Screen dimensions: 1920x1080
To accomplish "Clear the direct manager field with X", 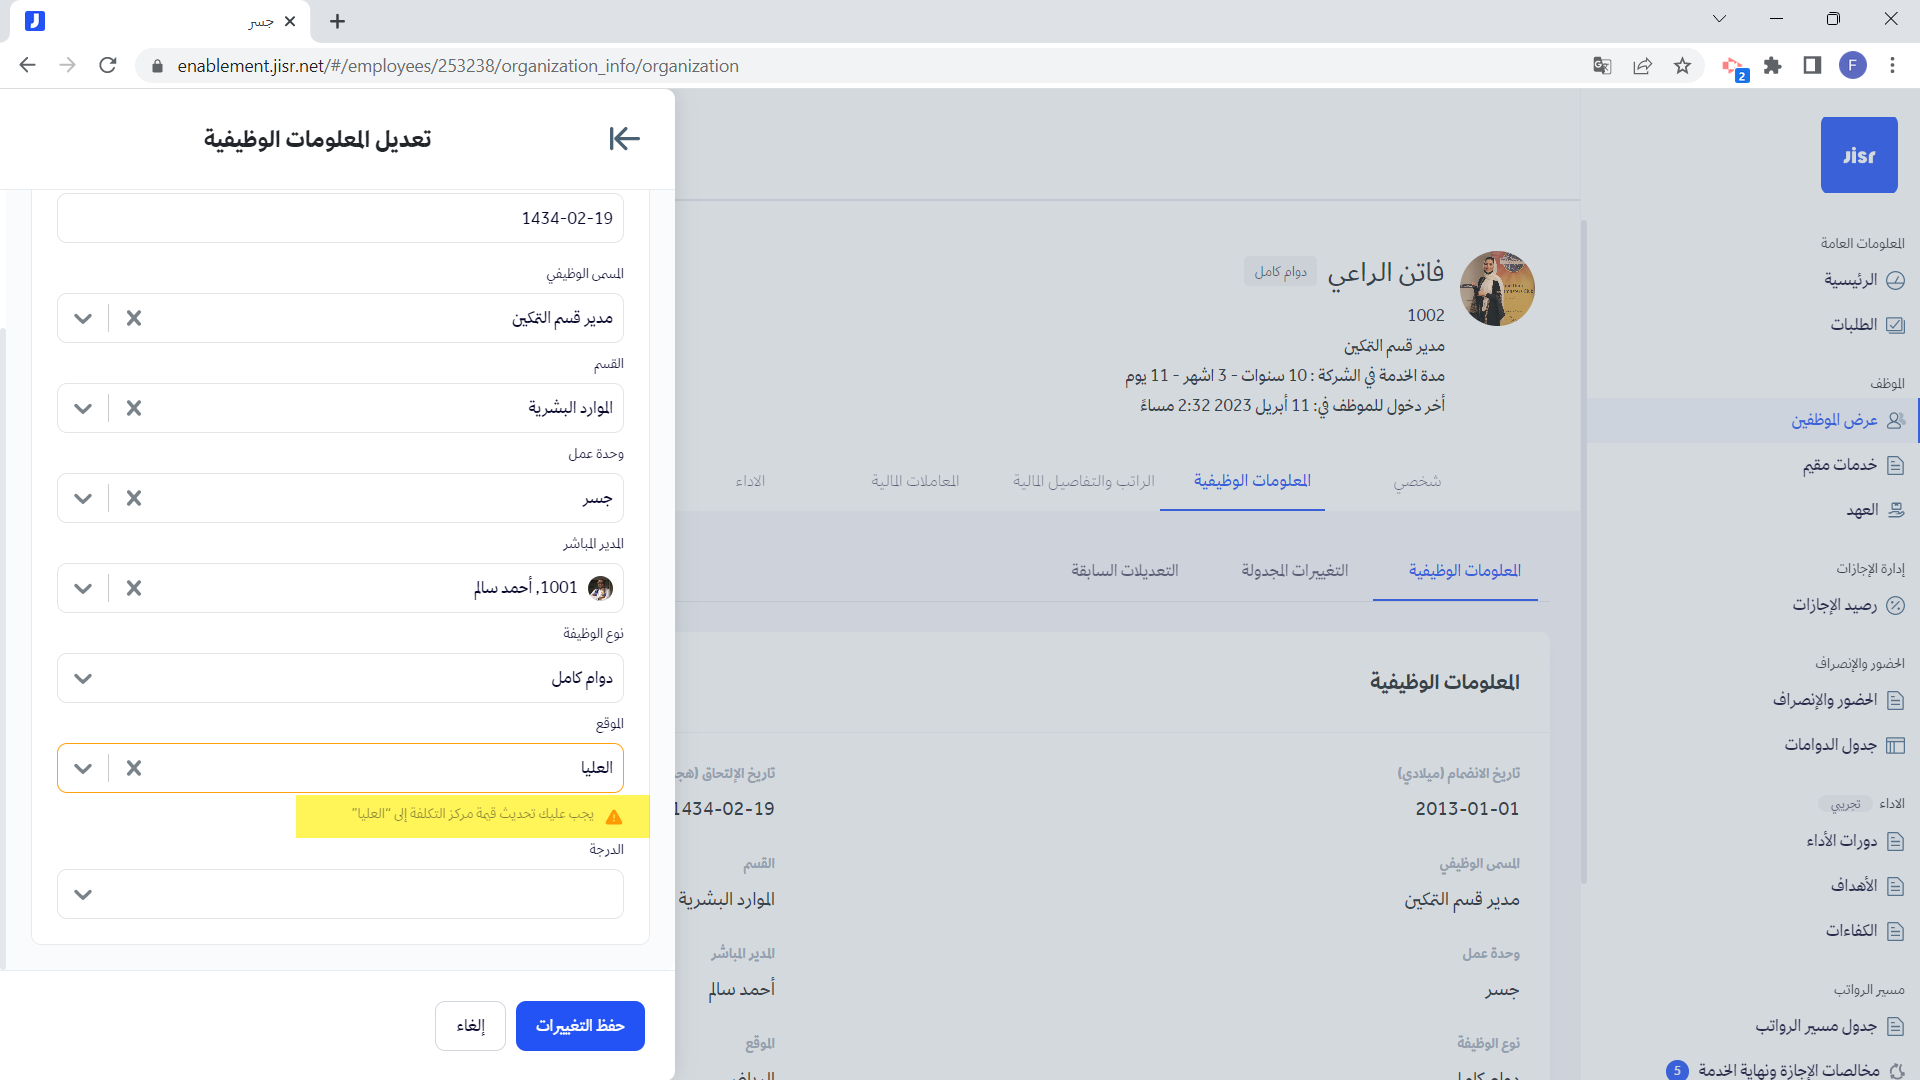I will [134, 588].
